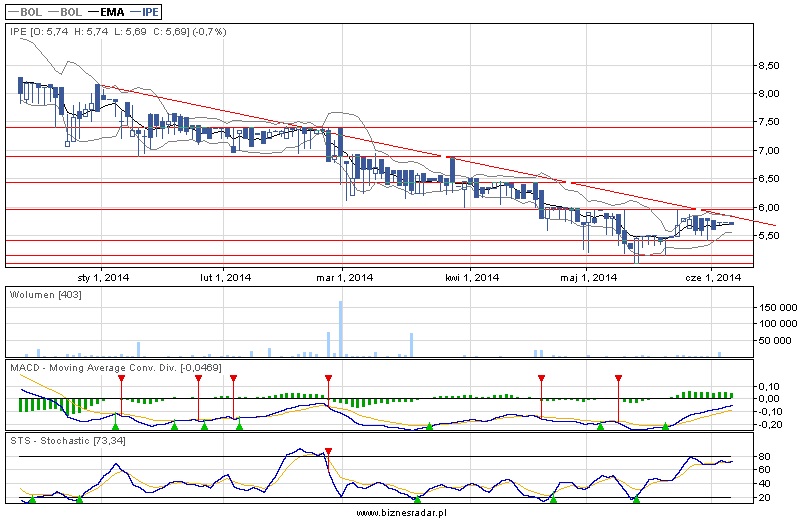Image resolution: width=800 pixels, height=520 pixels.
Task: Click the maj 1, 2014 date label
Action: pos(589,278)
